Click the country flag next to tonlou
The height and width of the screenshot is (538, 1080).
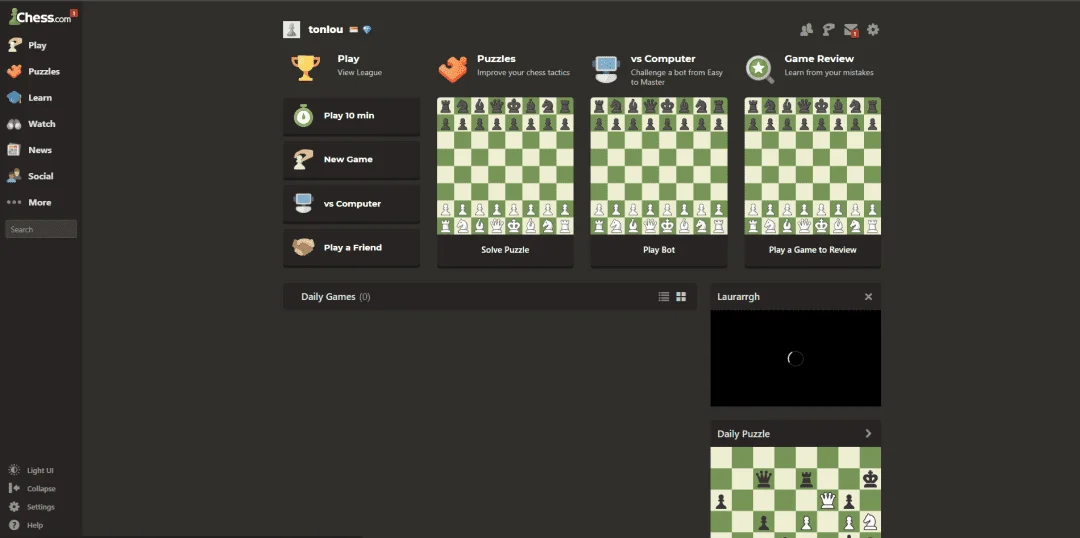(x=353, y=30)
